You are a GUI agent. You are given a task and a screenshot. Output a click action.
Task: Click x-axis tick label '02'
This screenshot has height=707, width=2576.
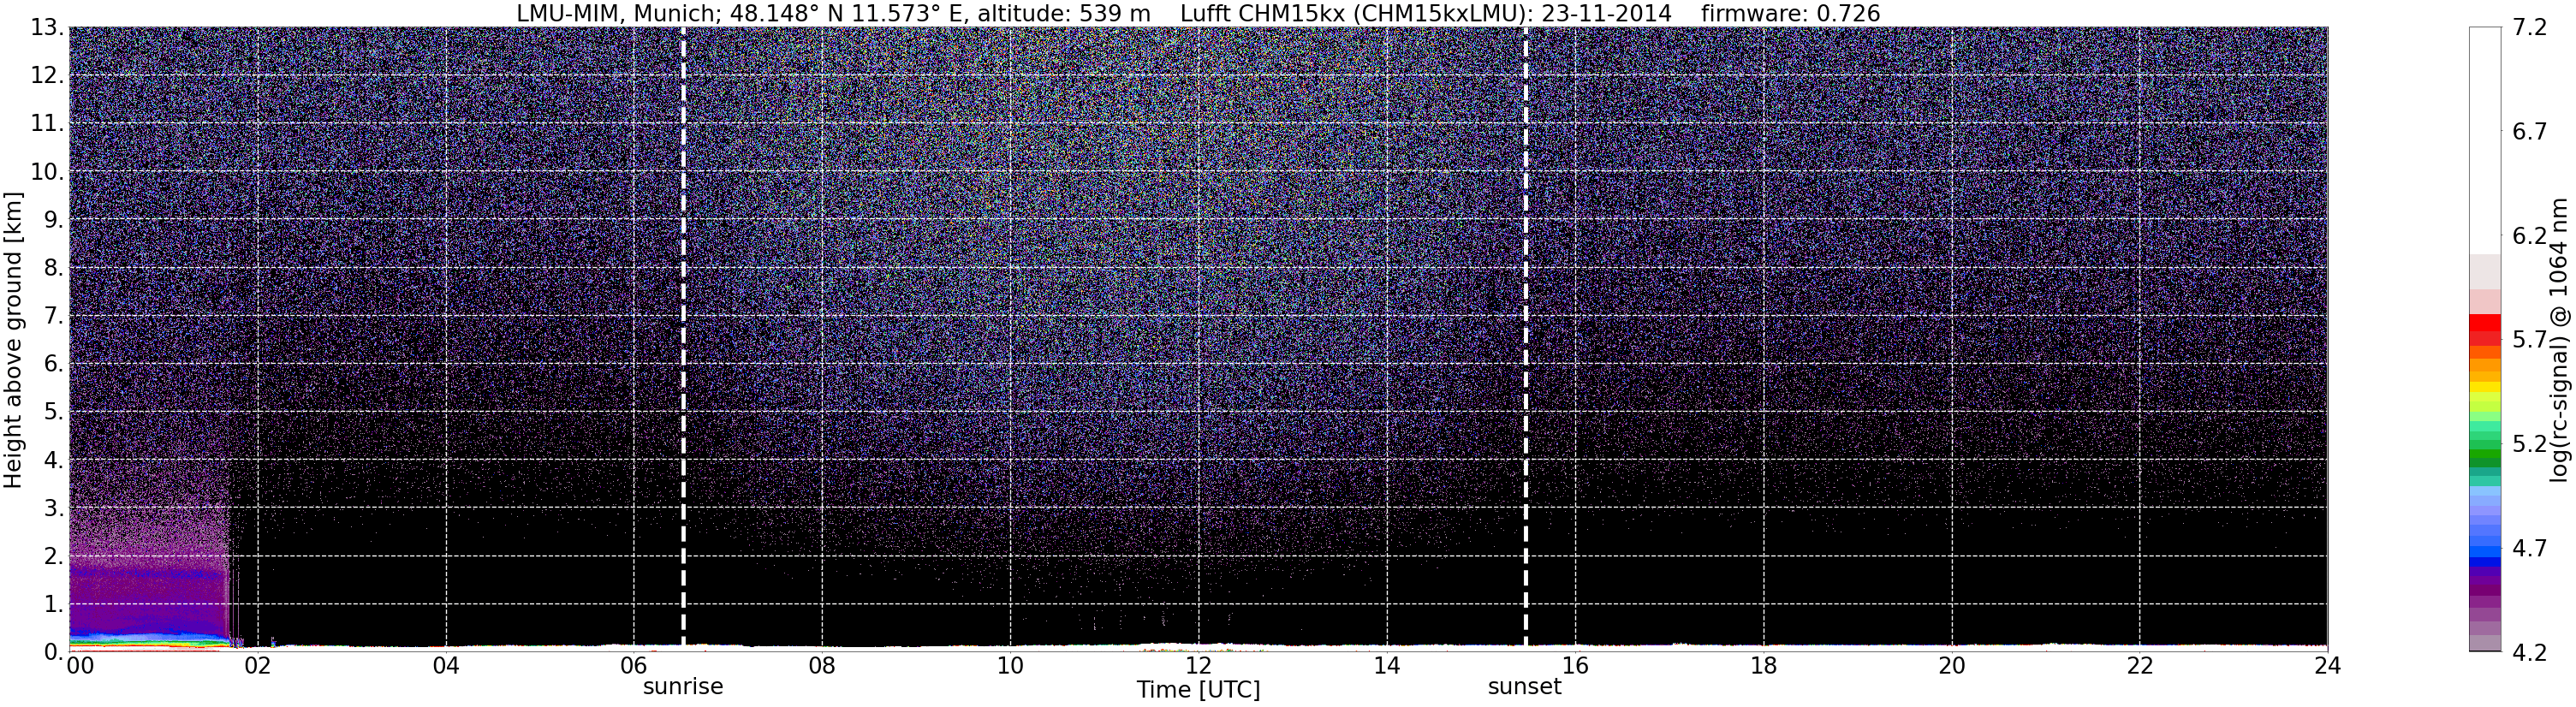[258, 666]
